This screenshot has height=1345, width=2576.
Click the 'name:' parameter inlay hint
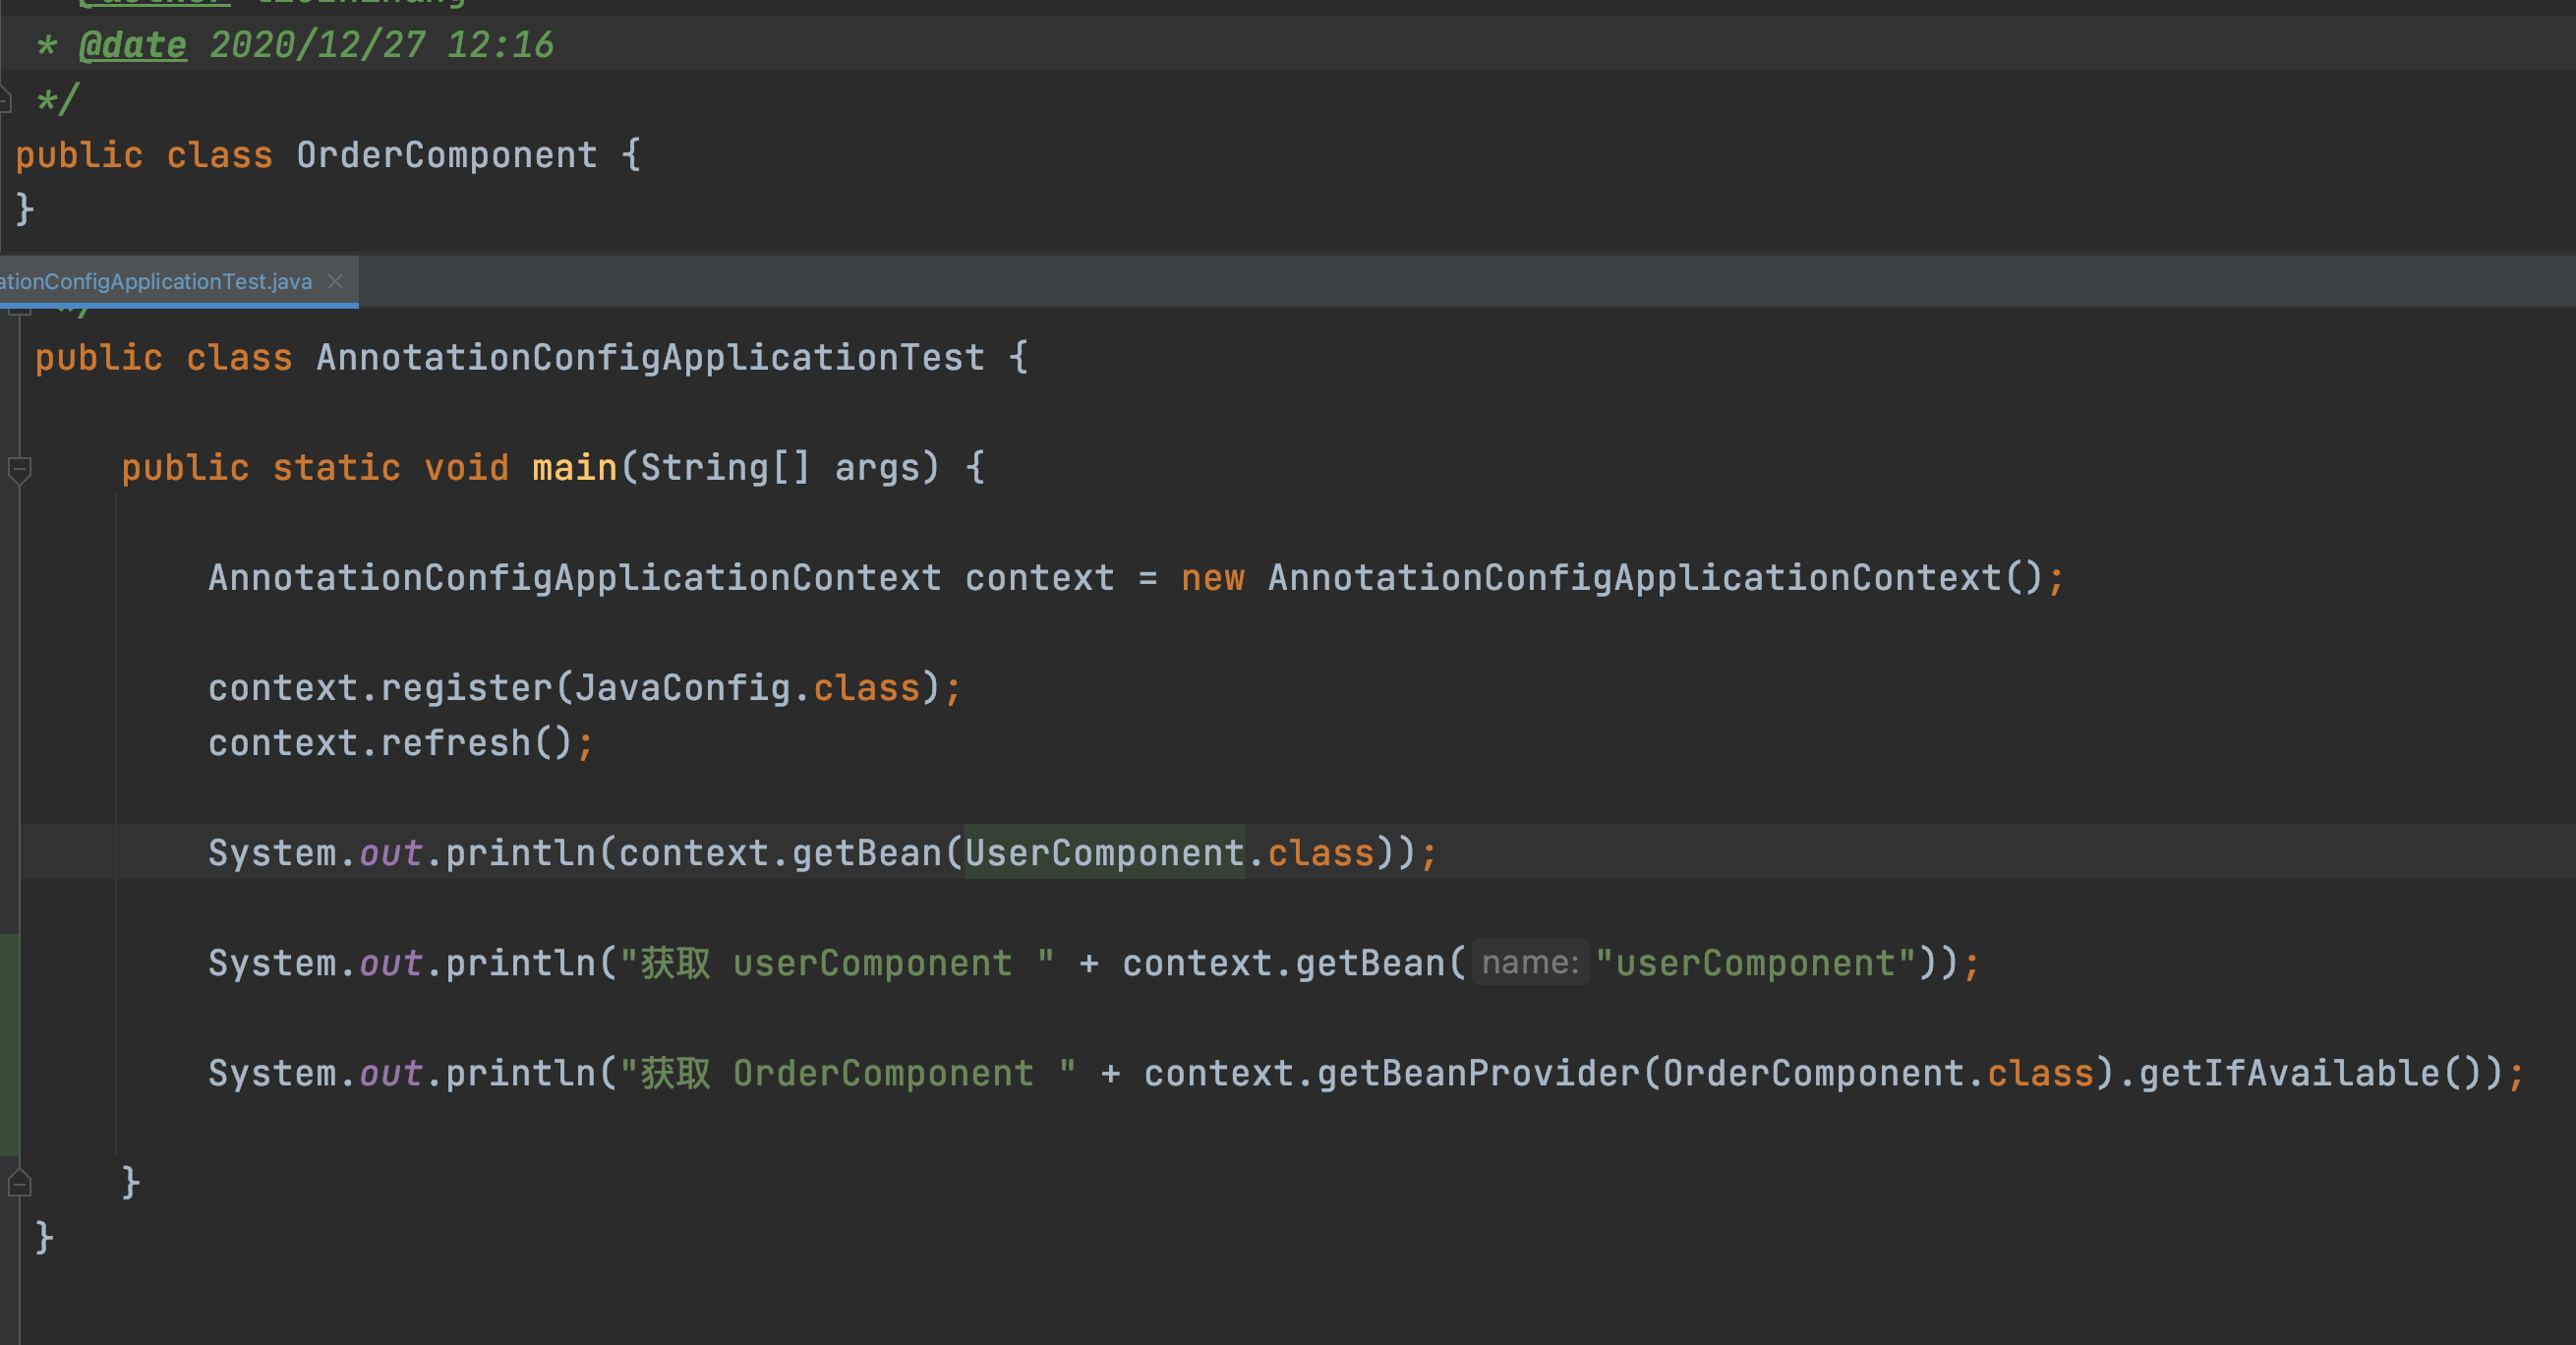tap(1529, 963)
